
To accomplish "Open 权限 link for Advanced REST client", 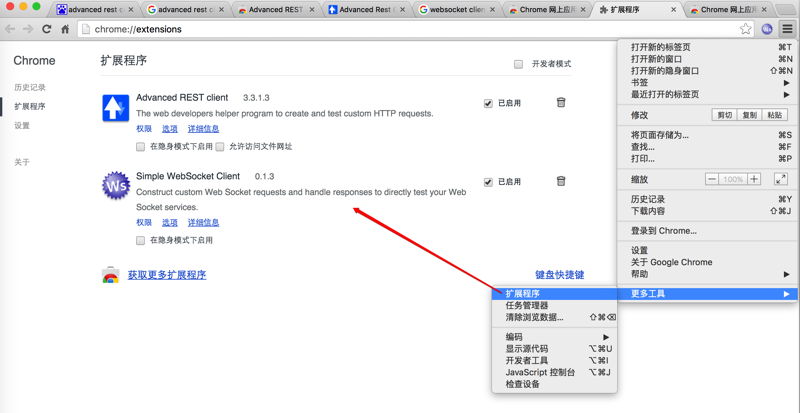I will pyautogui.click(x=144, y=129).
